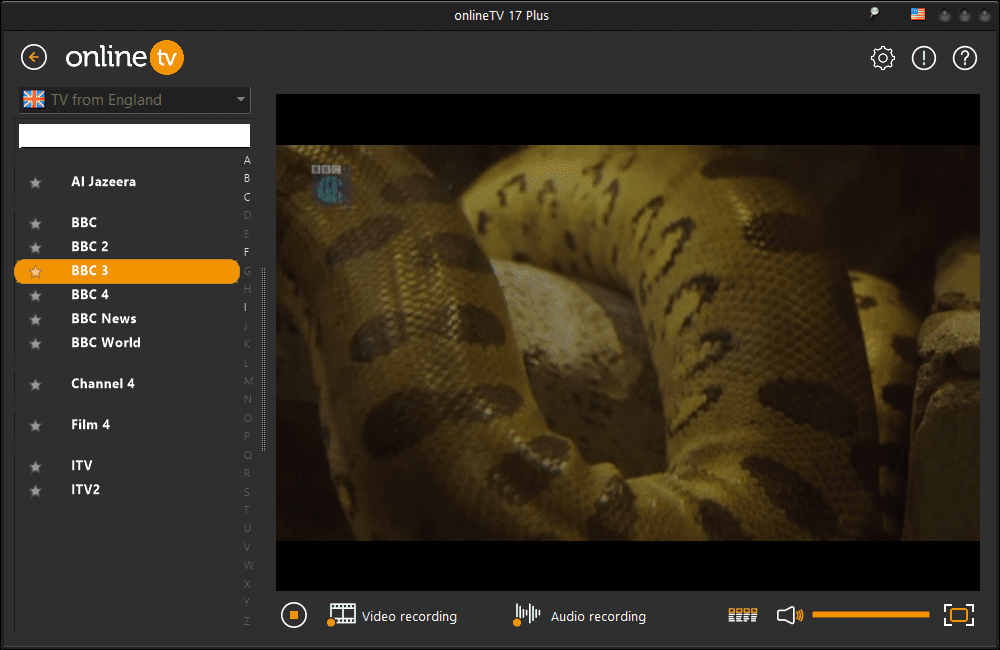Click the Audio recording label
Image resolution: width=1000 pixels, height=650 pixels.
(598, 616)
